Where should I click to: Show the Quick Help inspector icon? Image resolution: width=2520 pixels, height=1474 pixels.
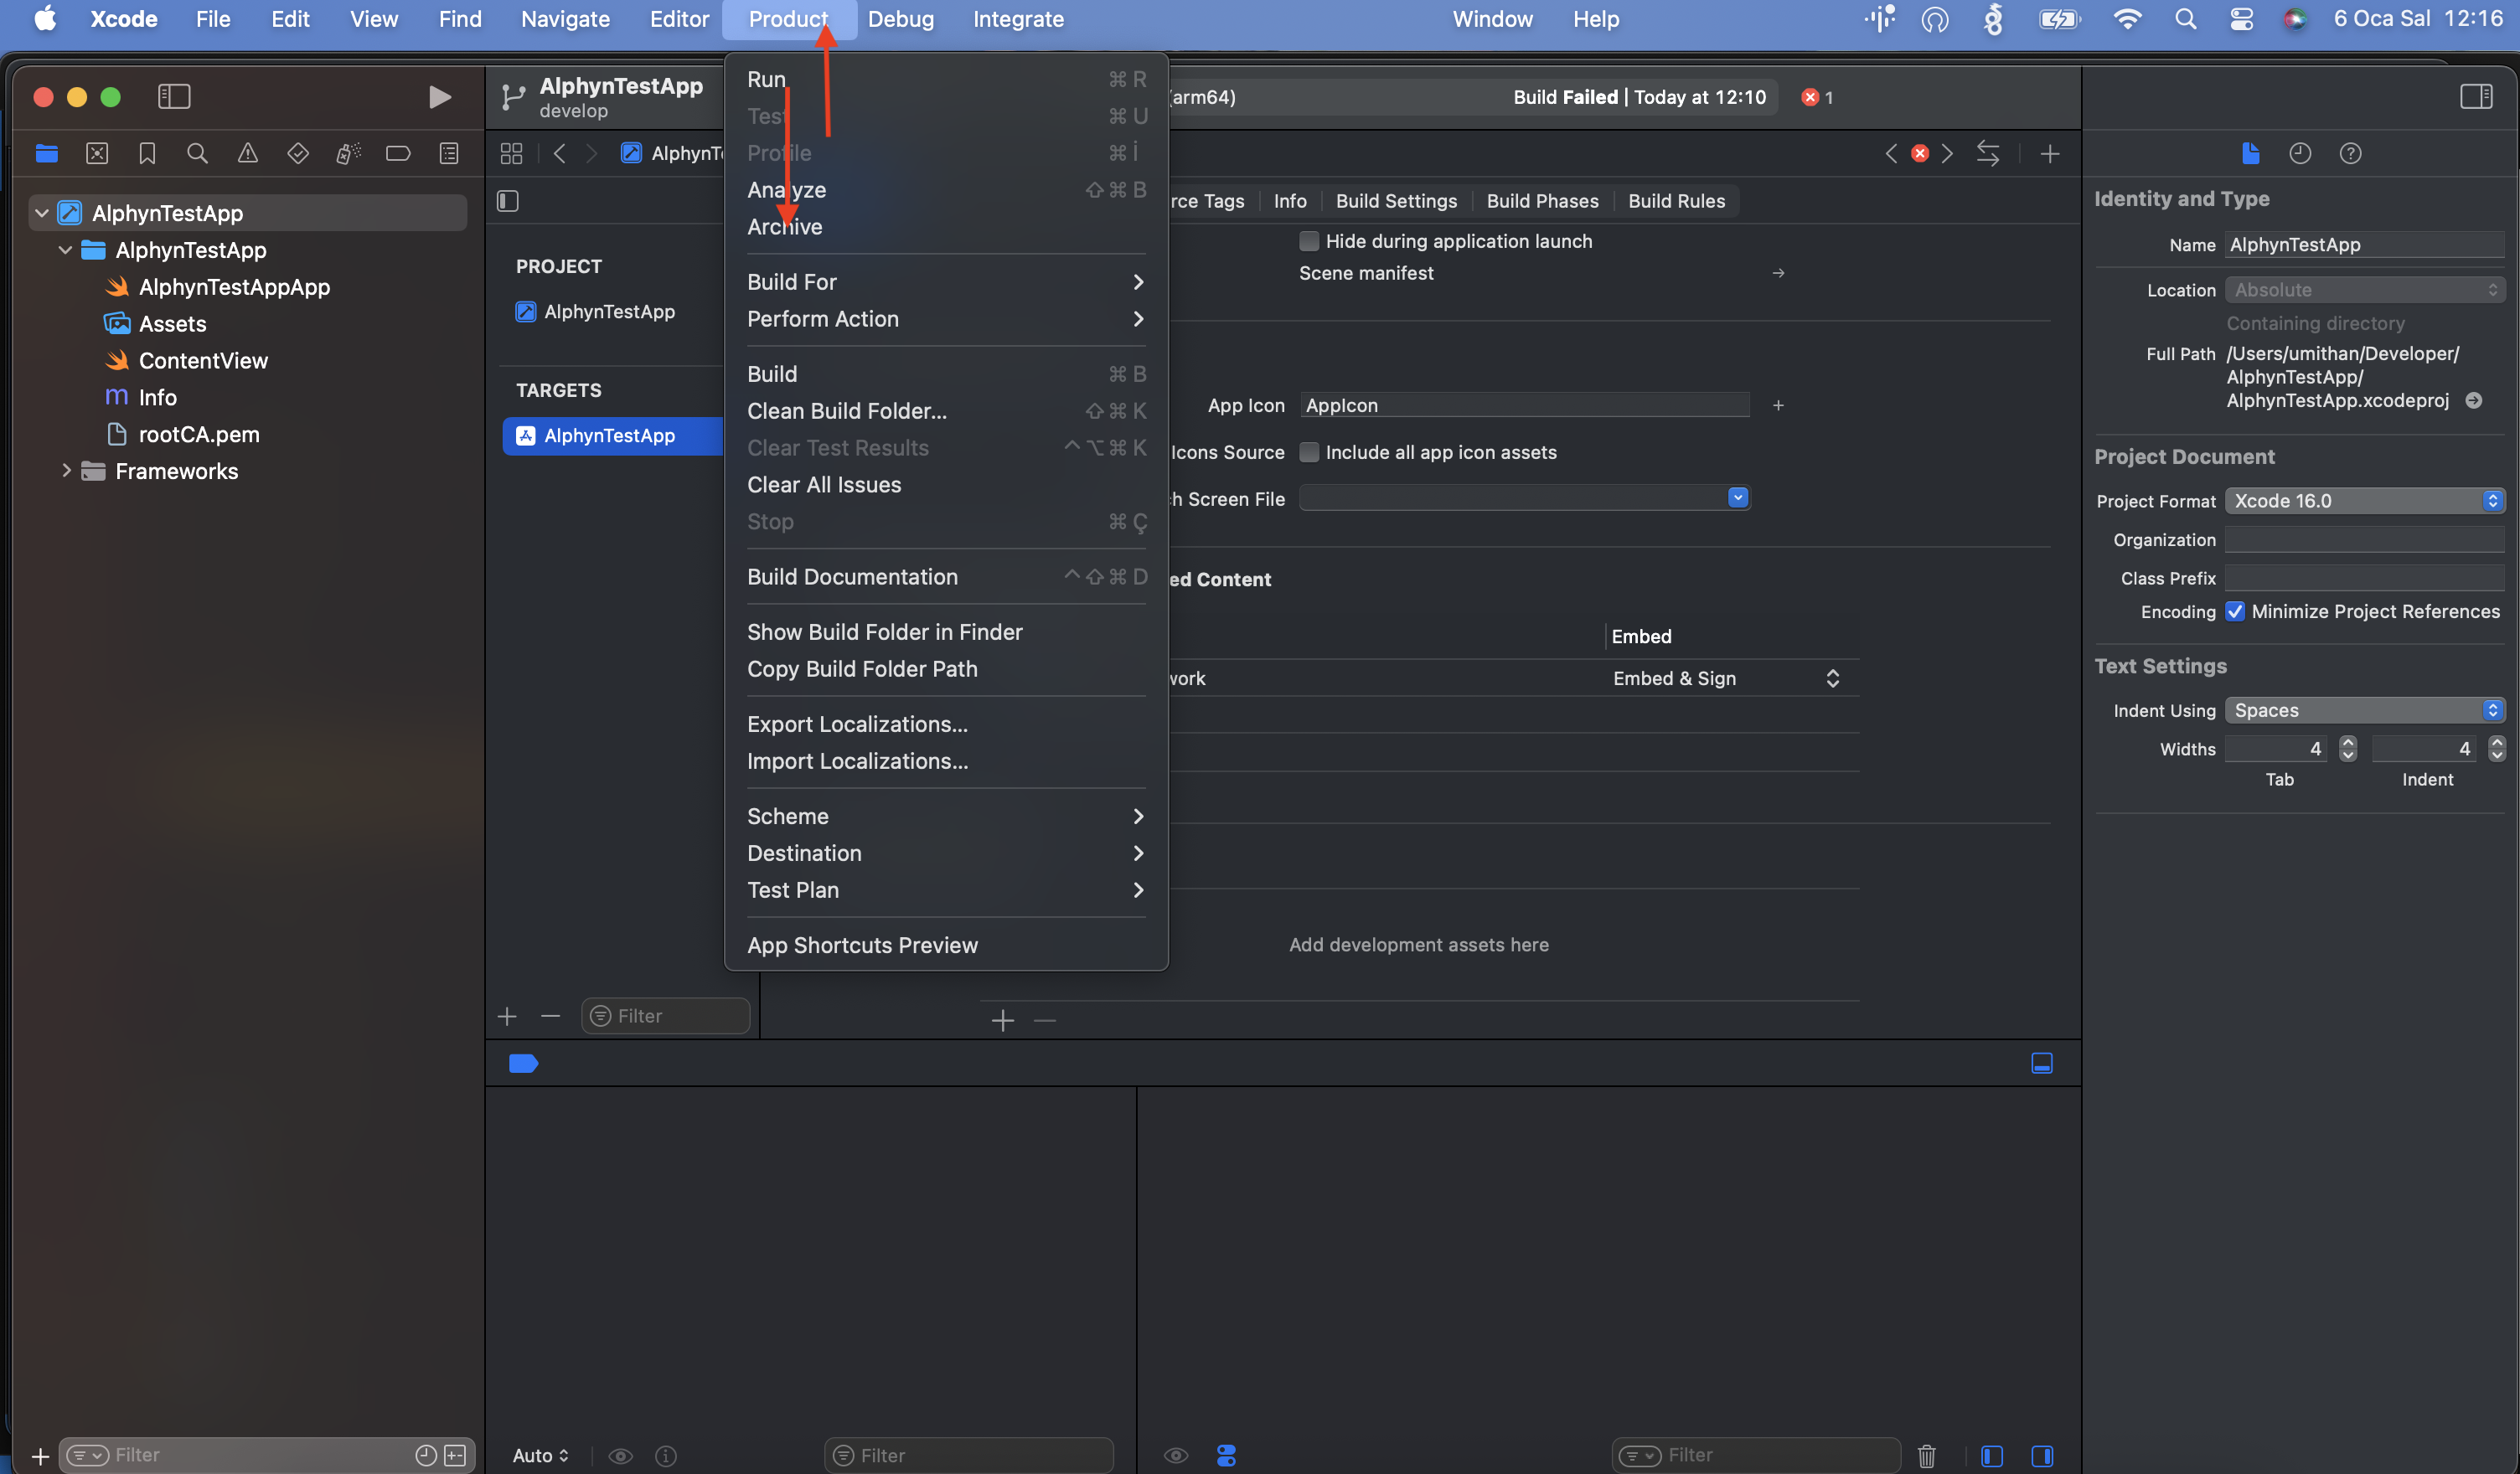click(2350, 153)
